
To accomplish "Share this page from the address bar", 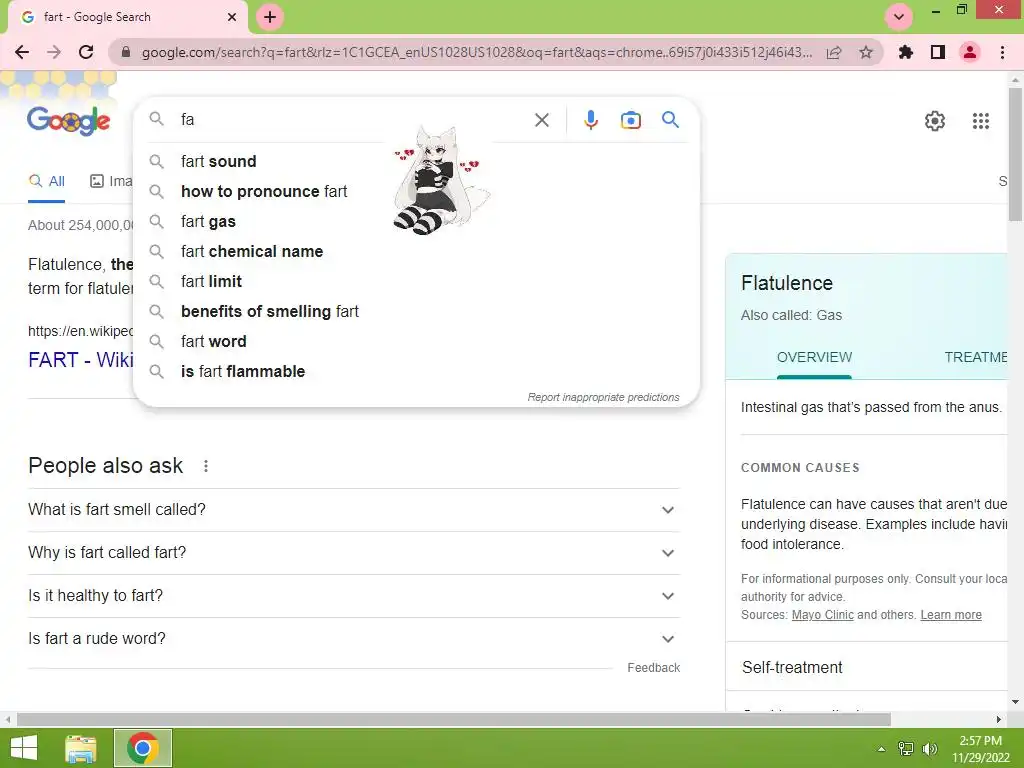I will (834, 52).
